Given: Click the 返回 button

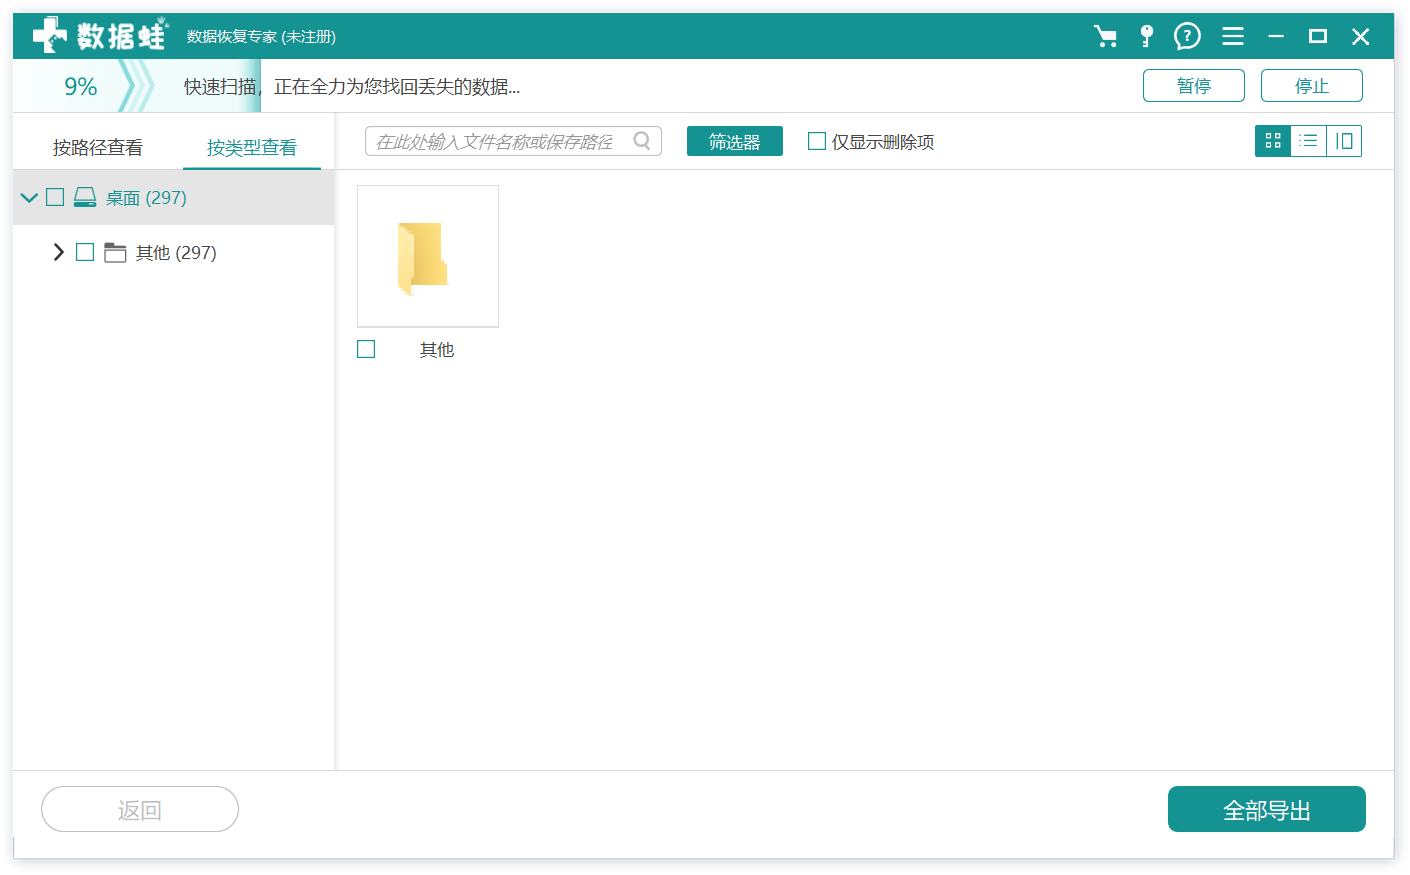Looking at the screenshot, I should tap(140, 809).
